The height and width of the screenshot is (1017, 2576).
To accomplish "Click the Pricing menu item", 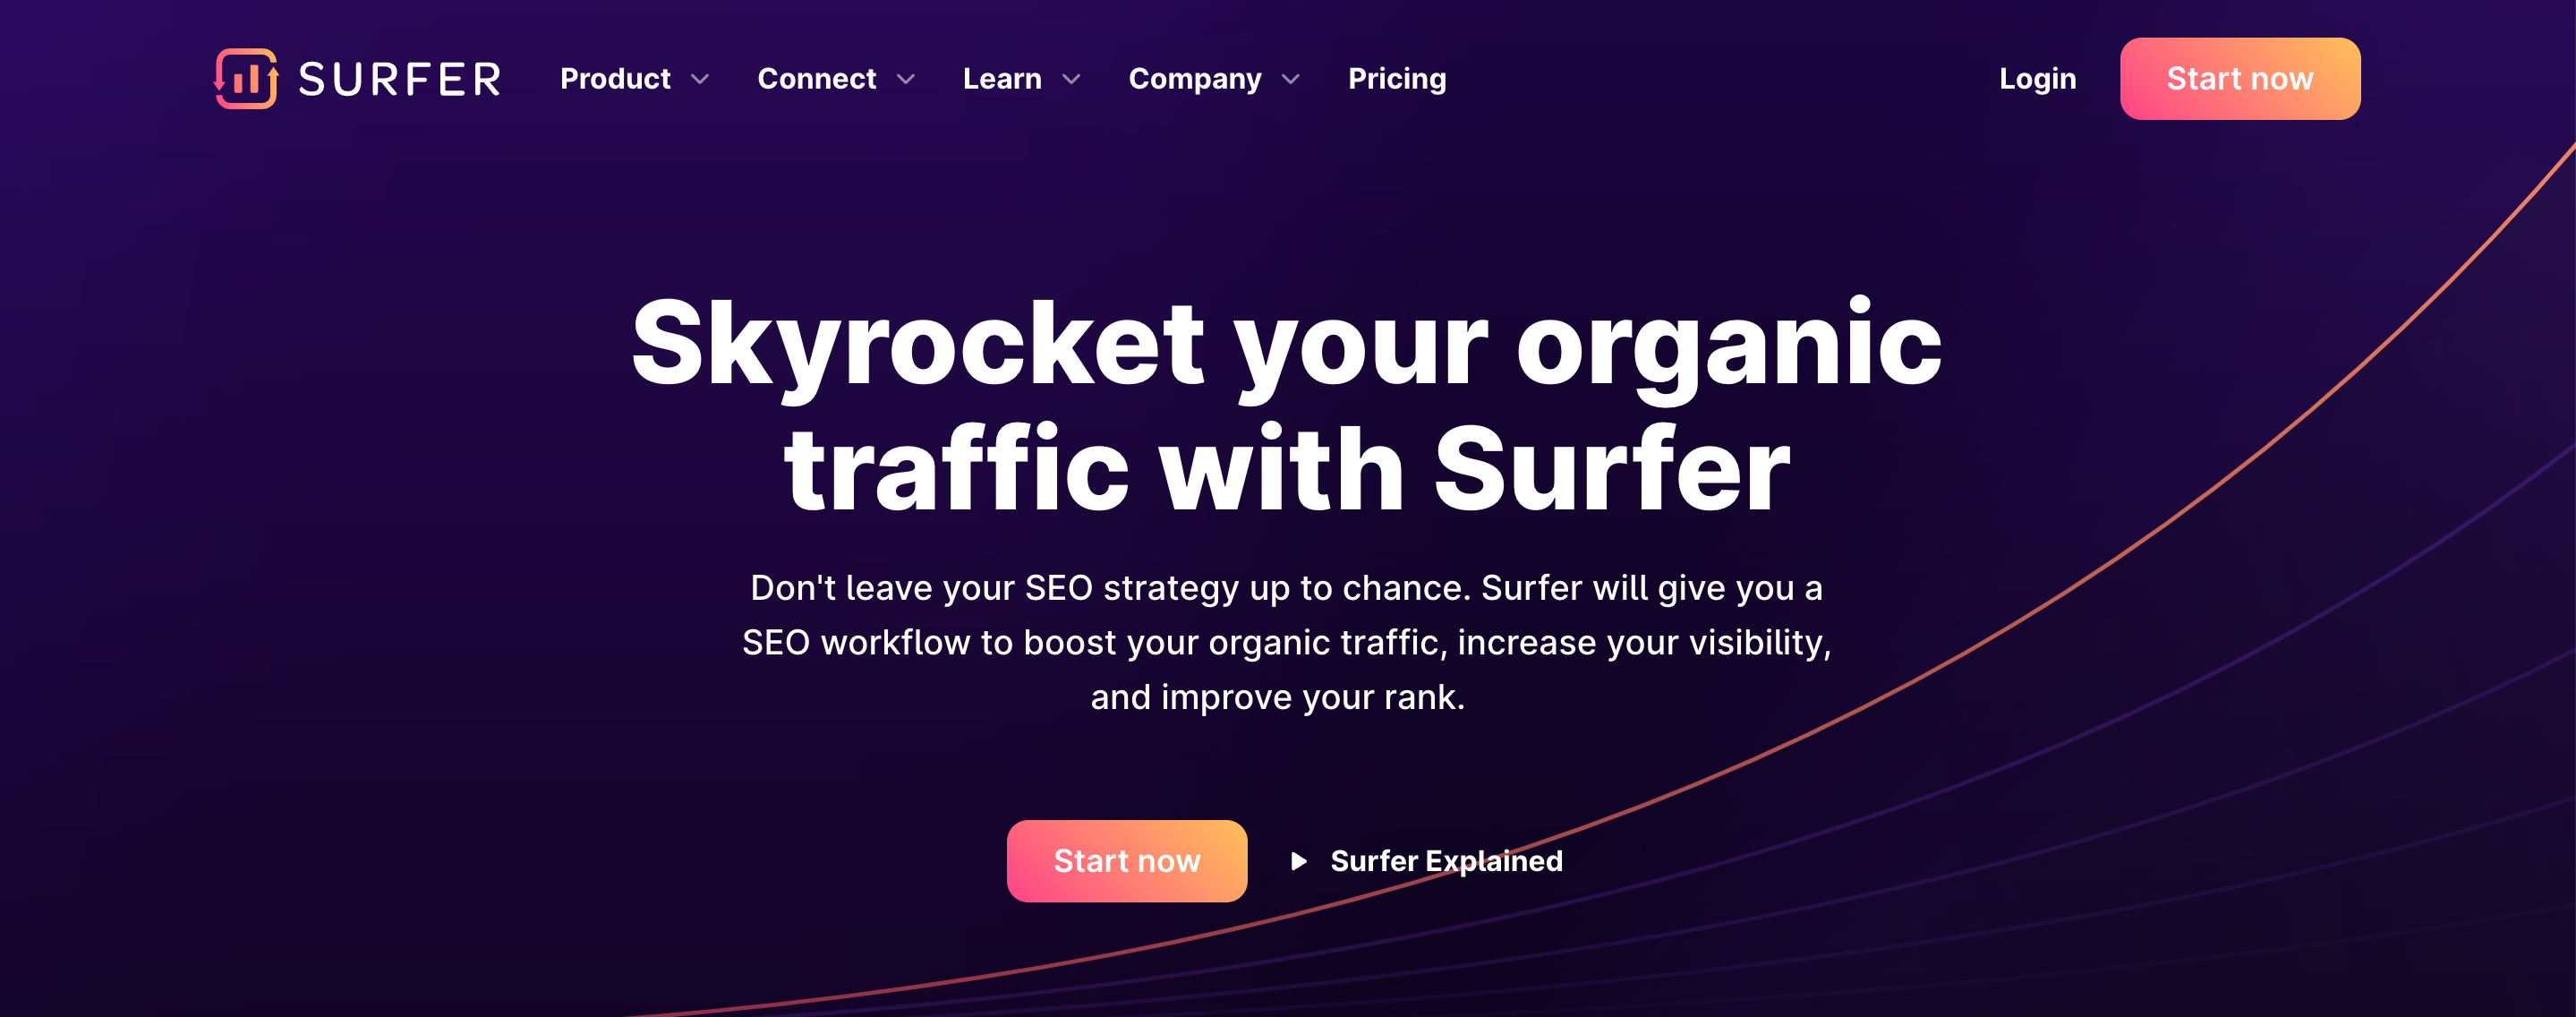I will pos(1396,77).
